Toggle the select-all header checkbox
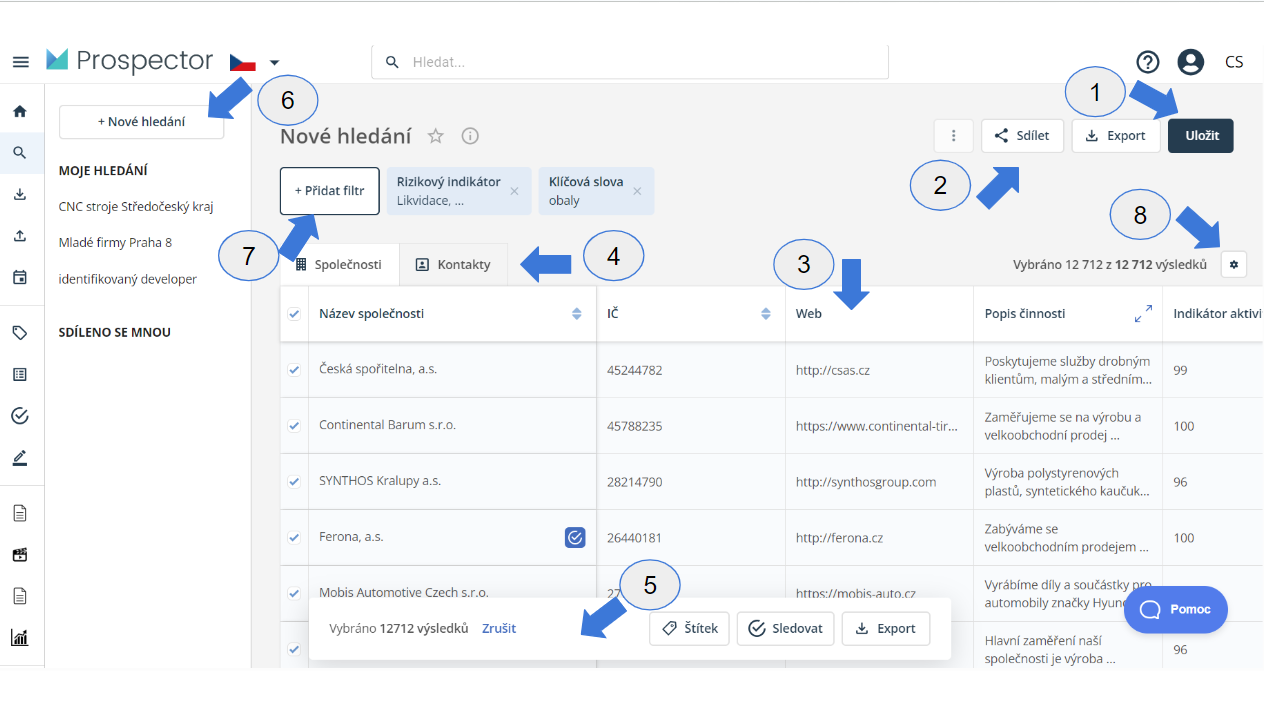This screenshot has height=712, width=1264. 294,314
